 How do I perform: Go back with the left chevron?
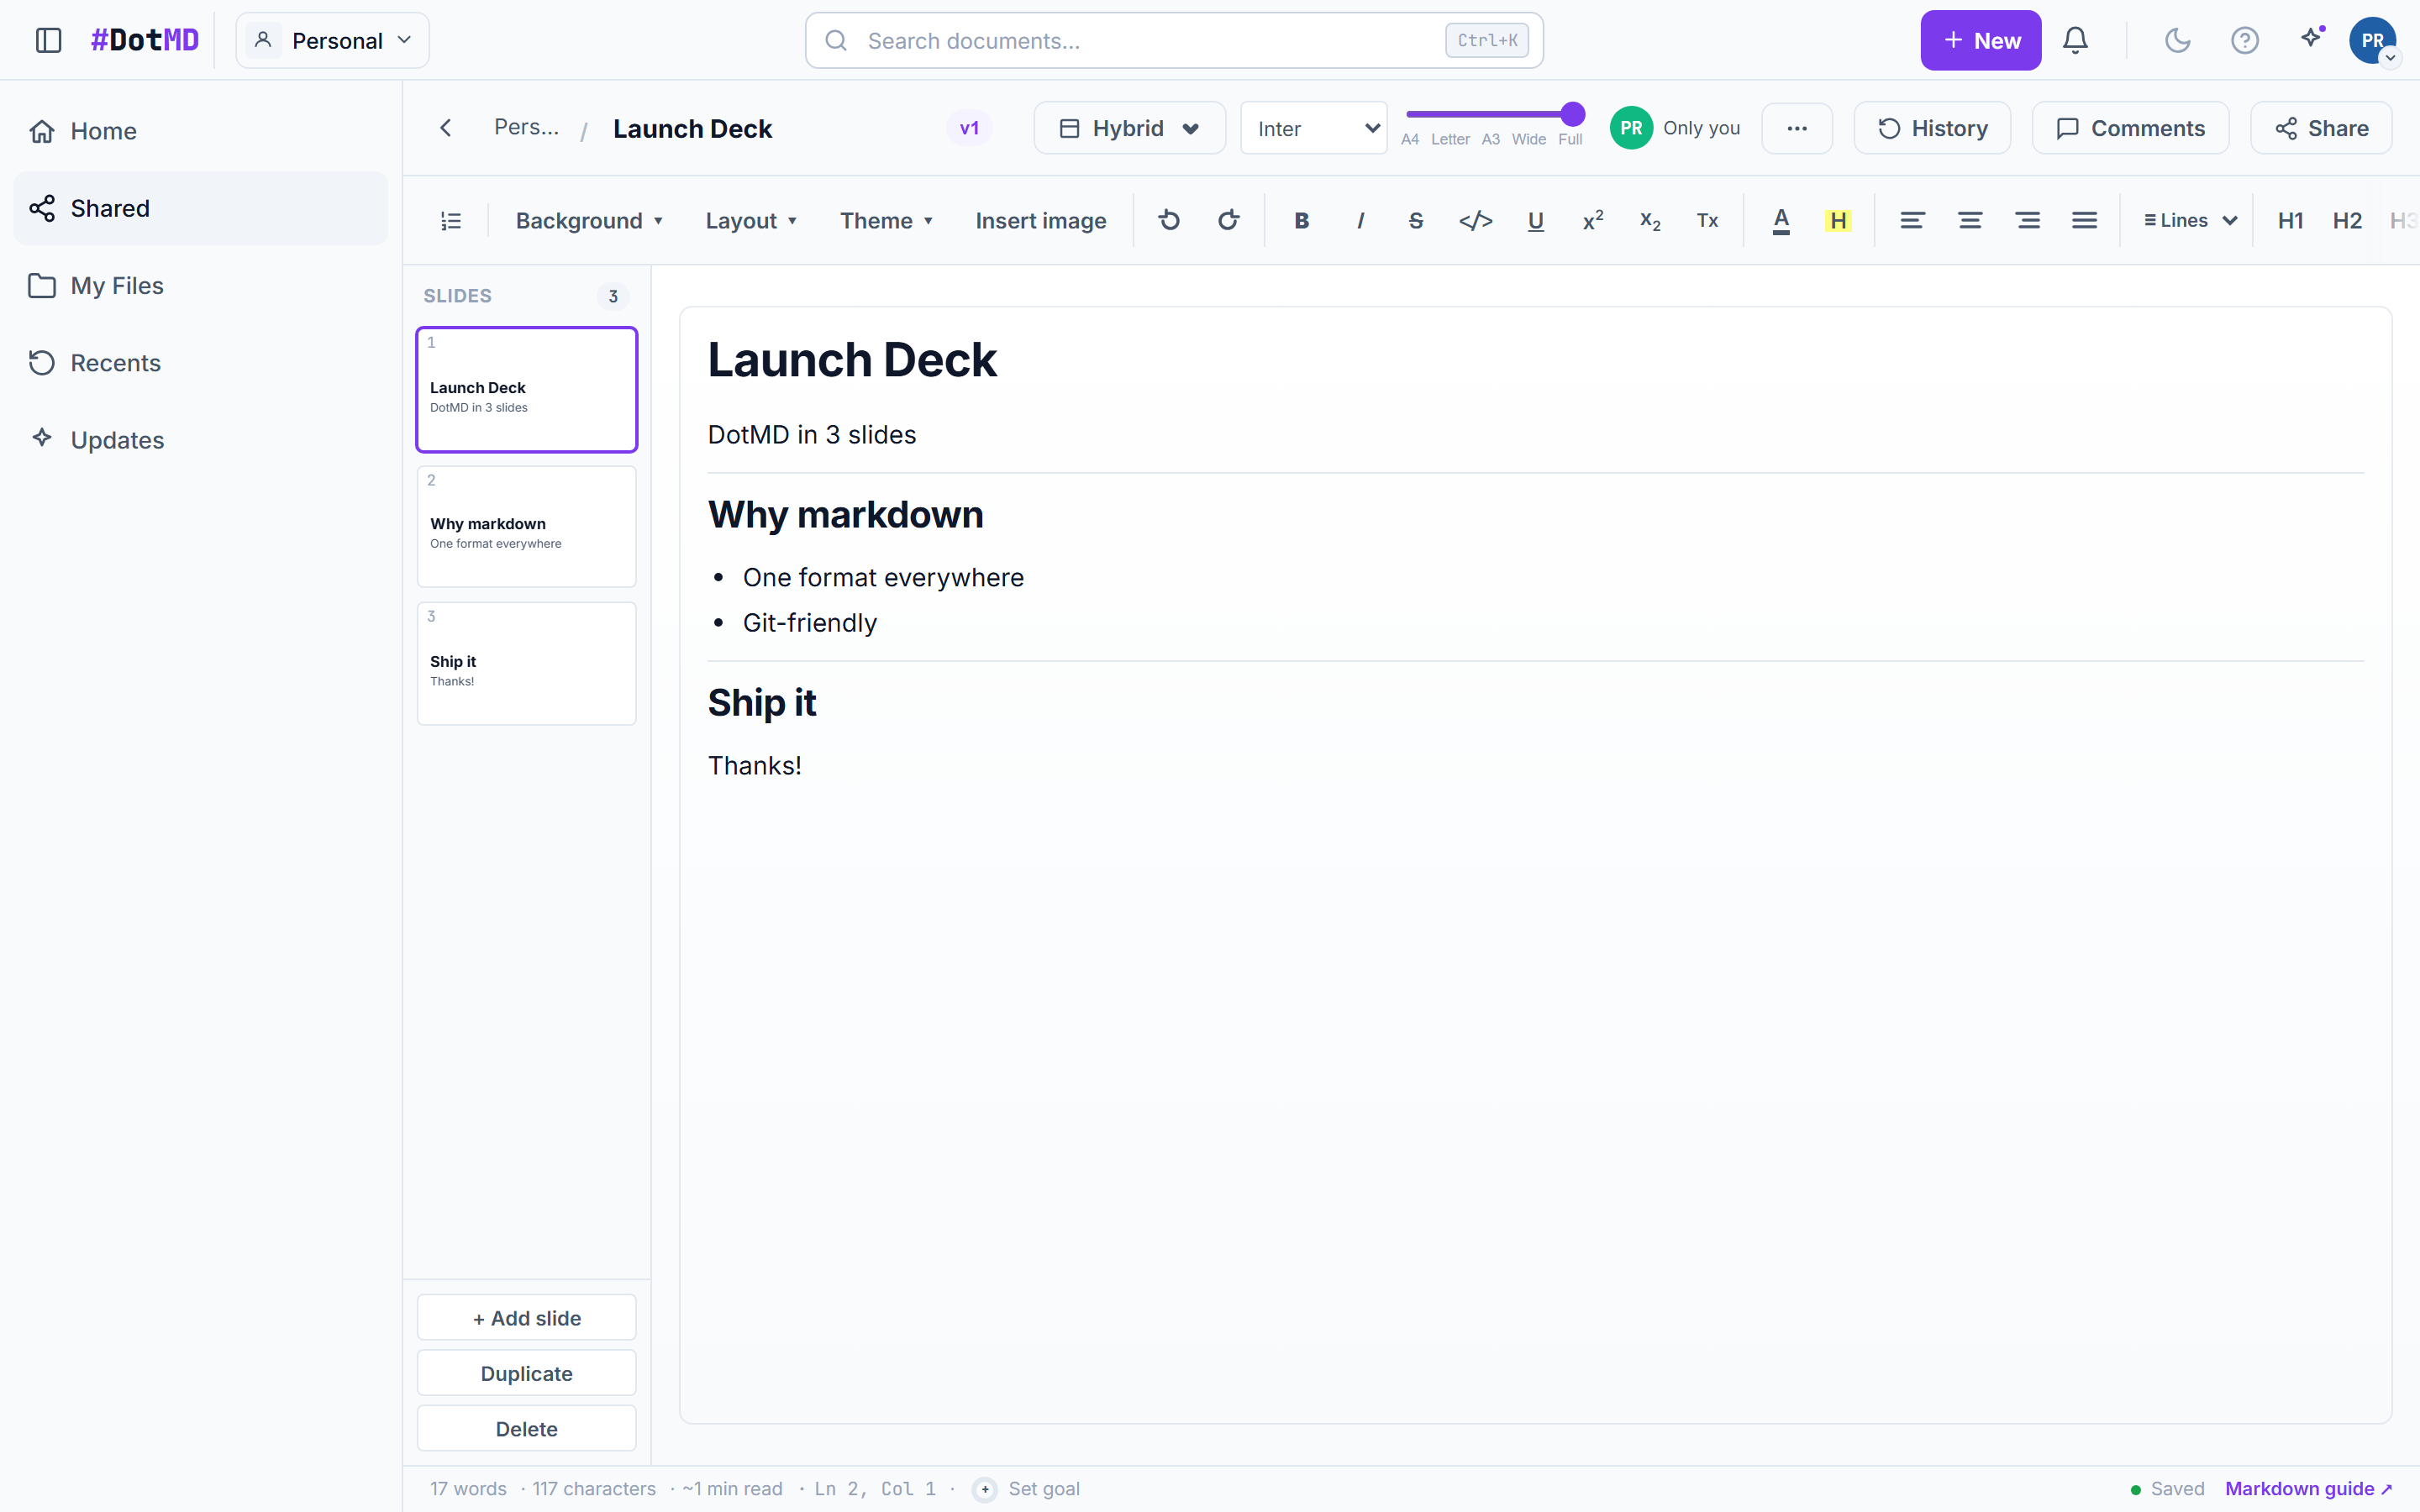[446, 128]
